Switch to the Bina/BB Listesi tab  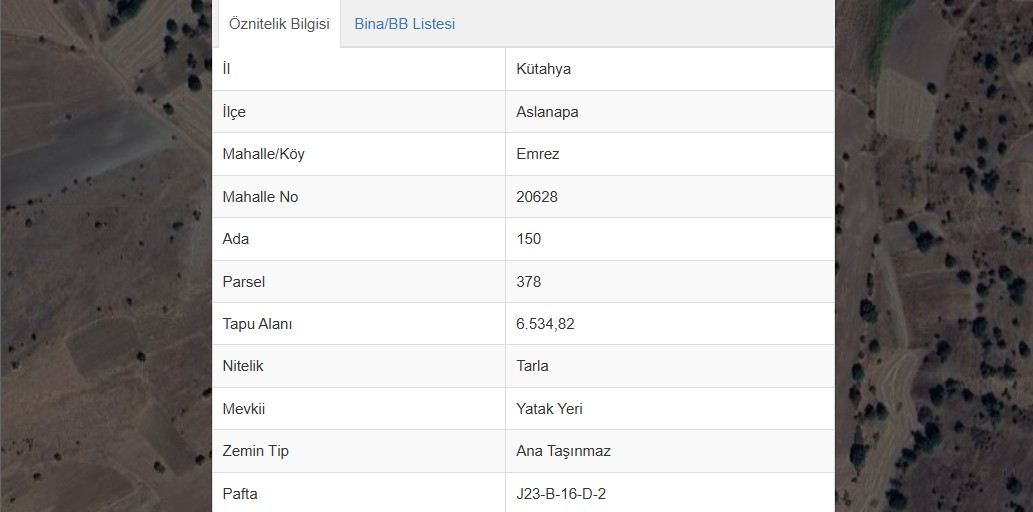[405, 24]
